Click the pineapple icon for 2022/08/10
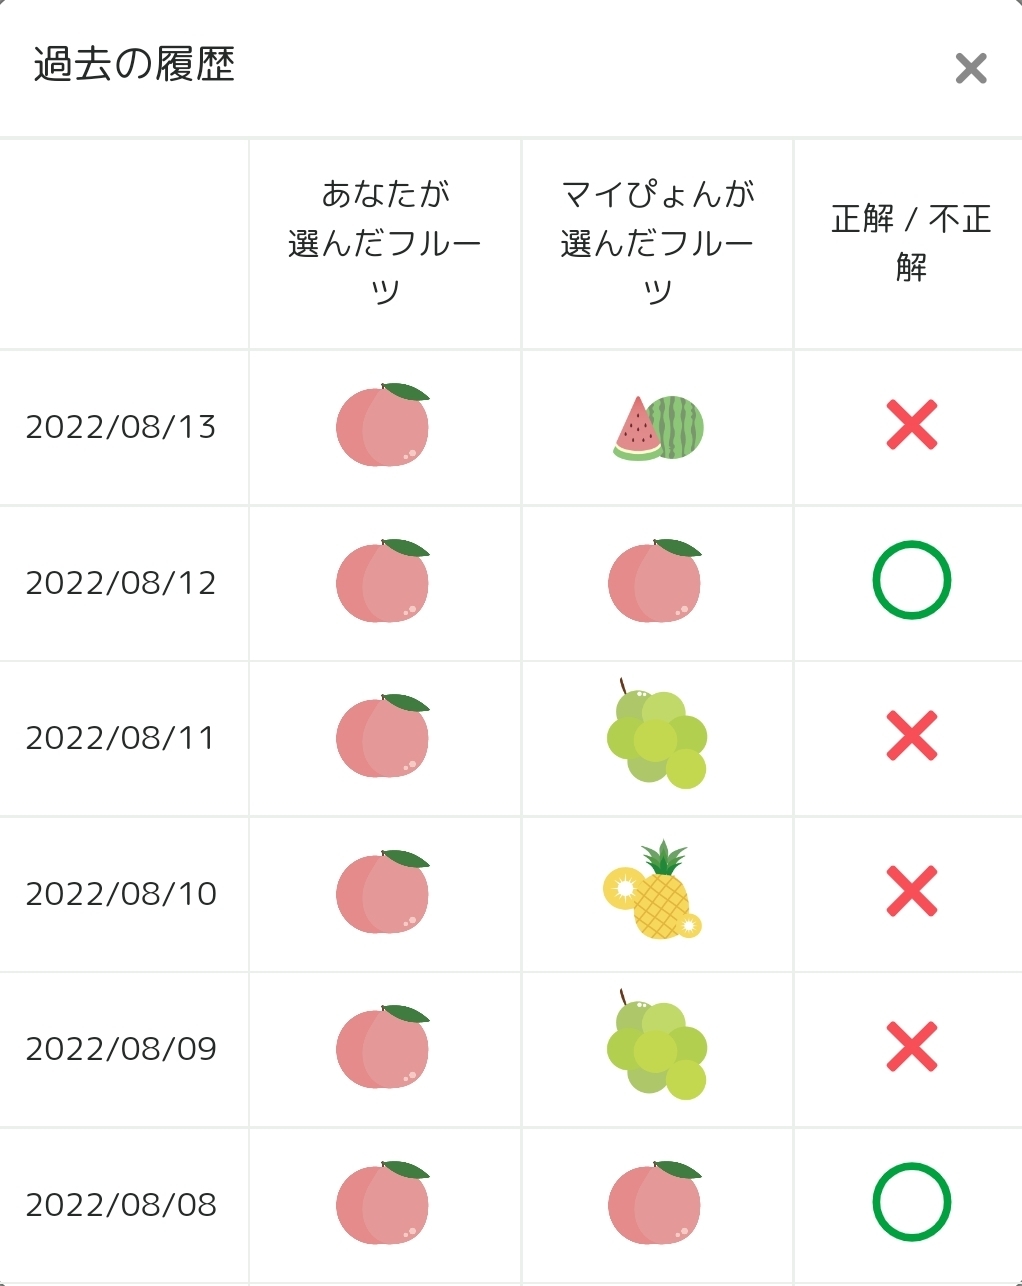The height and width of the screenshot is (1286, 1022). click(654, 891)
